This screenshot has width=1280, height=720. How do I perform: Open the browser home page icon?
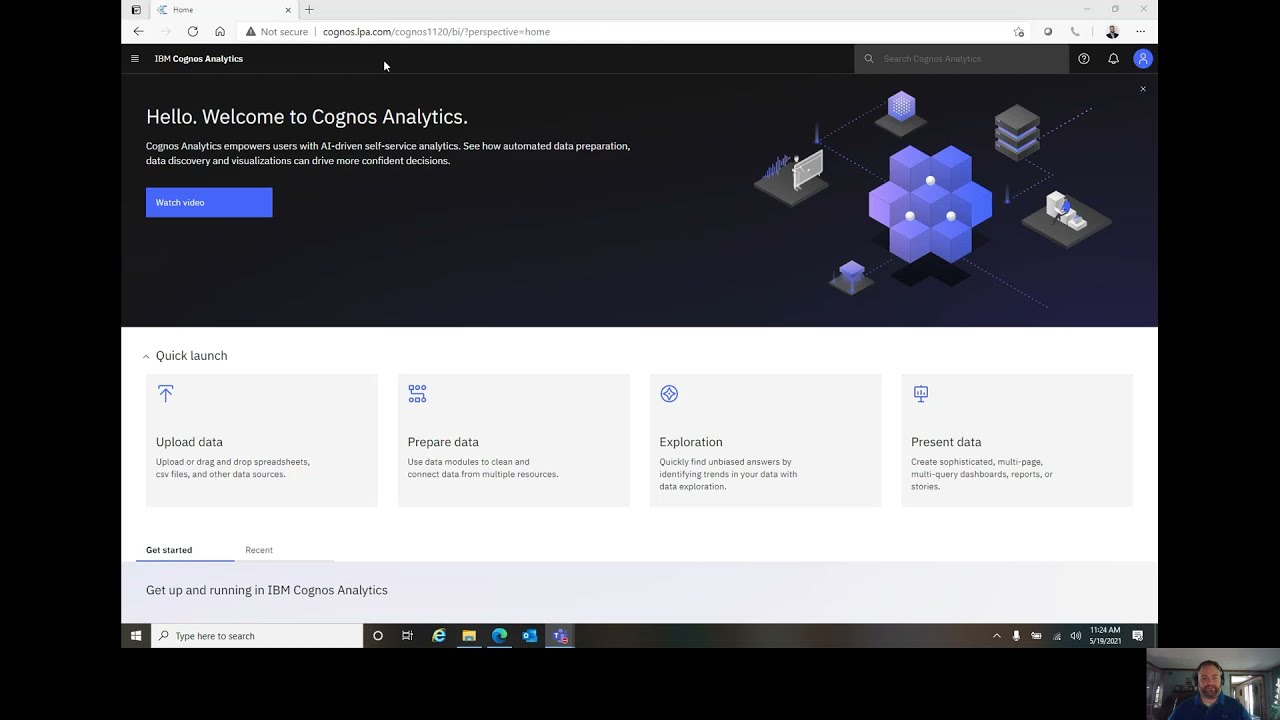point(220,32)
